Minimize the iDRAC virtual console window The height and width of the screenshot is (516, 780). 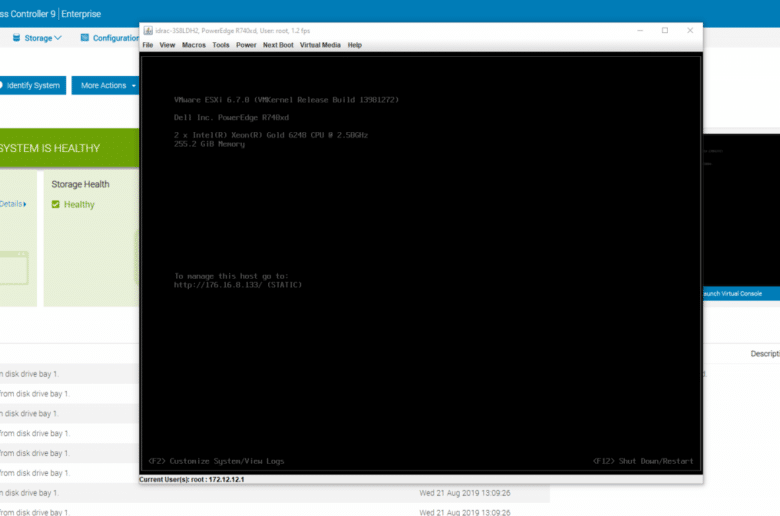click(x=640, y=30)
